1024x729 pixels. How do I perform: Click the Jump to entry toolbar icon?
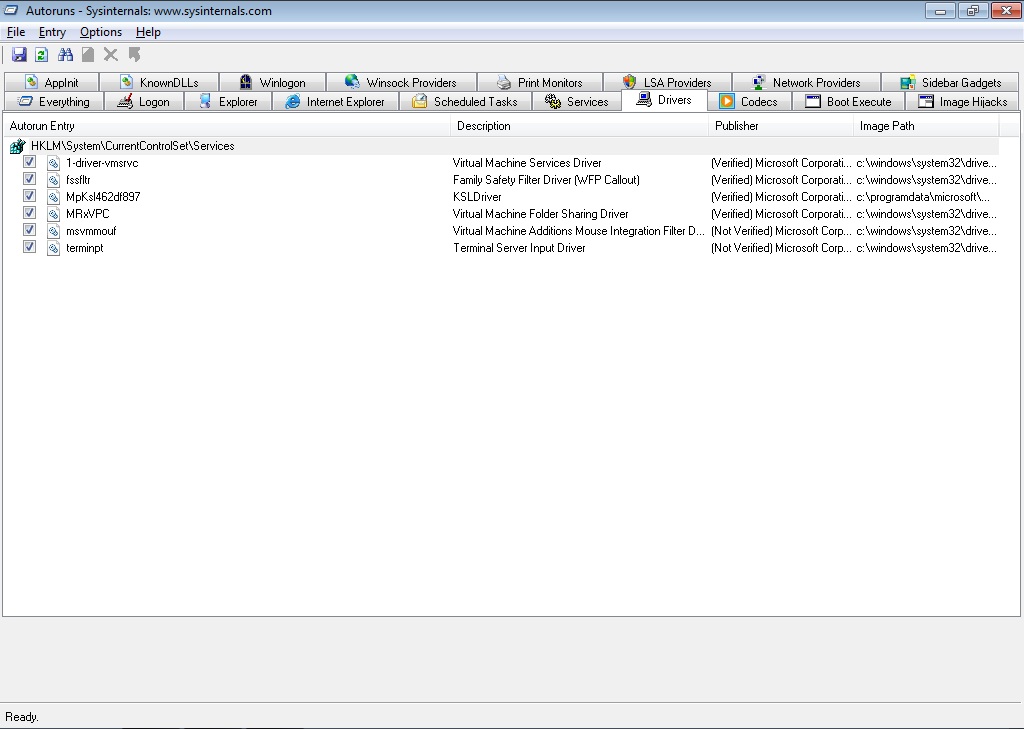(x=135, y=55)
